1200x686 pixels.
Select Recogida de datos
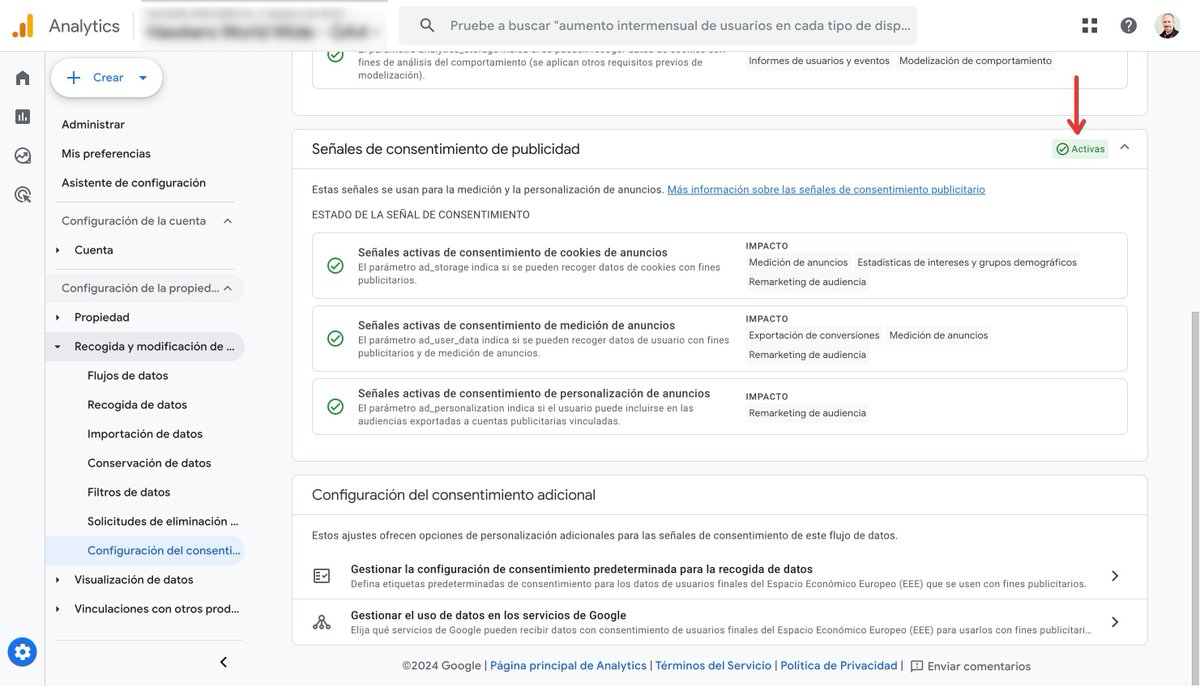click(x=137, y=405)
